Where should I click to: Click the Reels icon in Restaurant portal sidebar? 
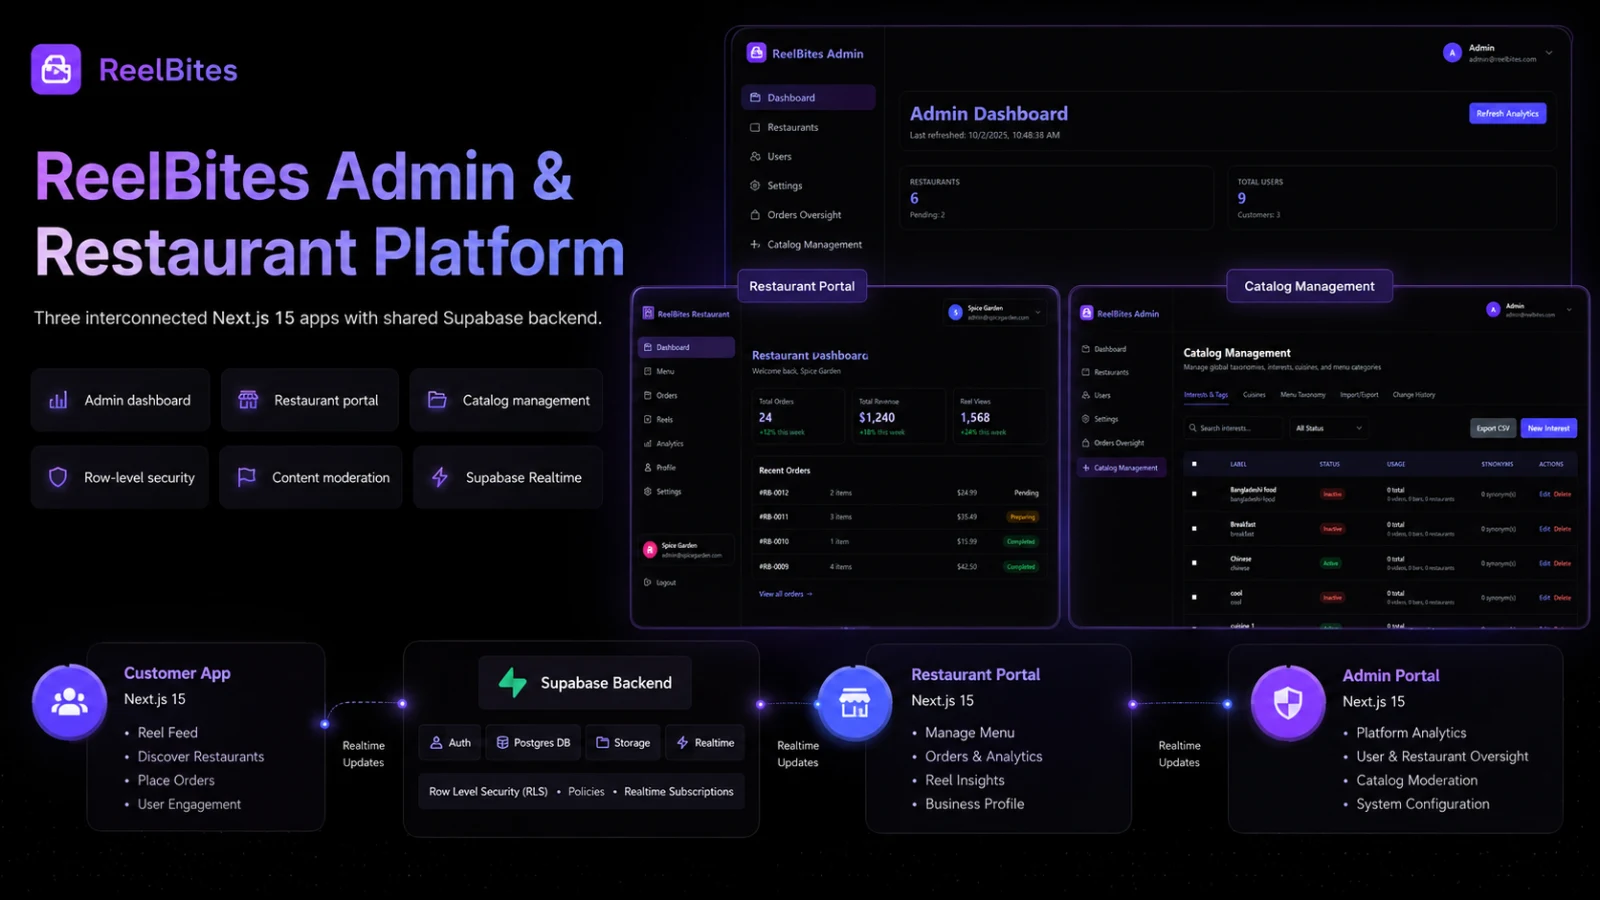(x=648, y=420)
